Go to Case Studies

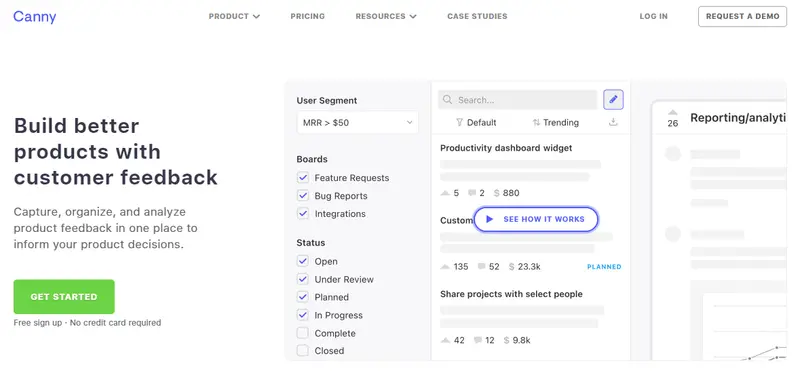coord(477,16)
